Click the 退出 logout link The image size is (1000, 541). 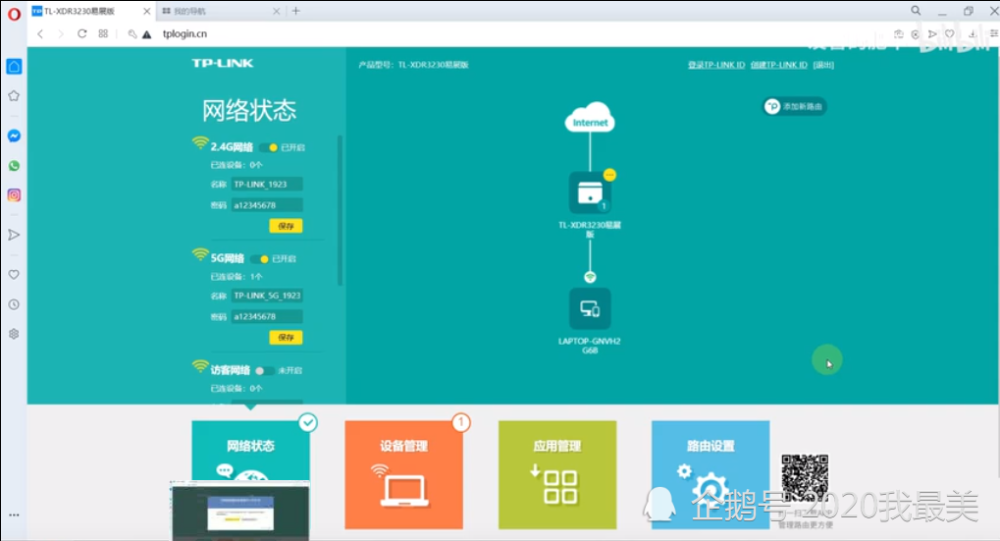coord(823,65)
